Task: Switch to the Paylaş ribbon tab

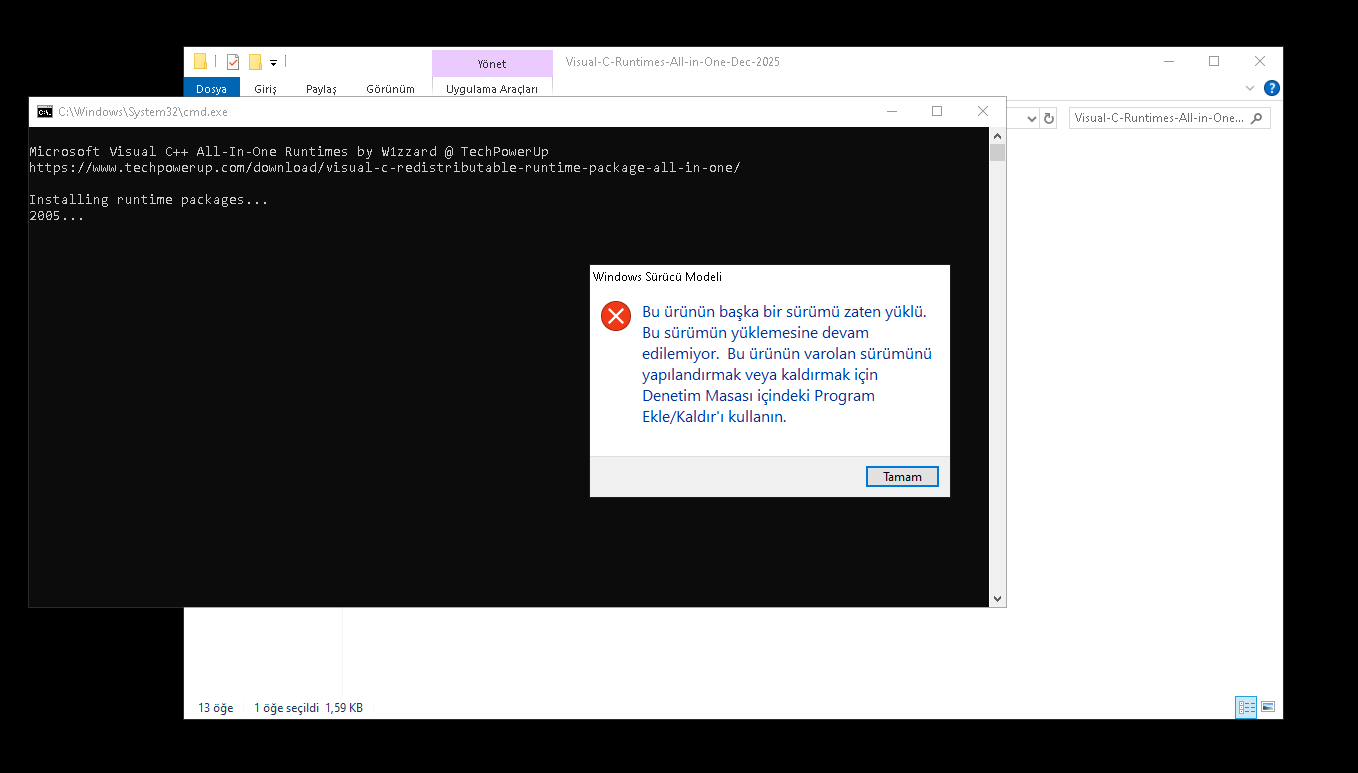Action: (321, 89)
